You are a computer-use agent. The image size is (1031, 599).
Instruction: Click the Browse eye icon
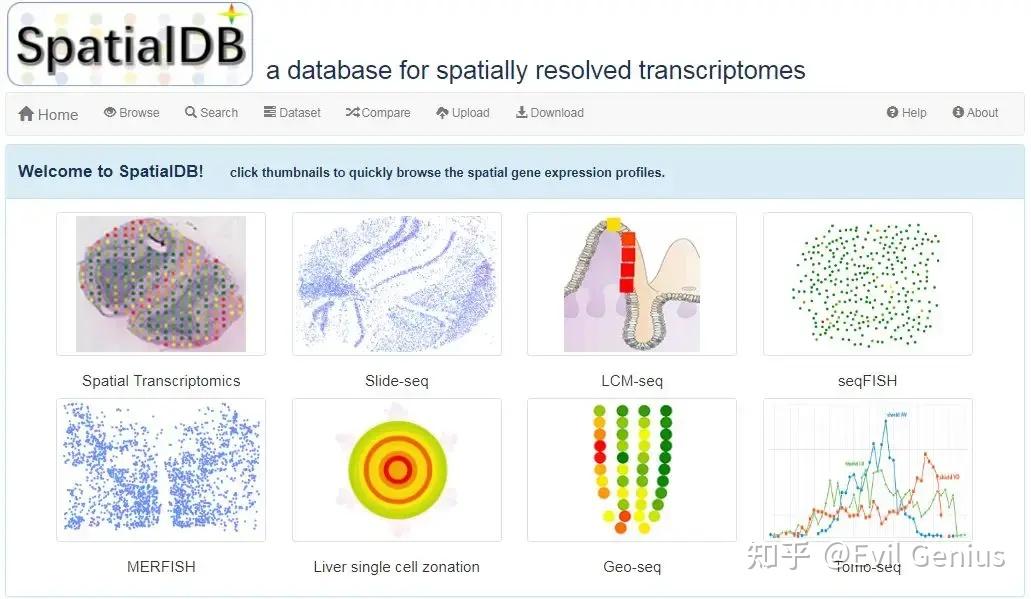[110, 113]
